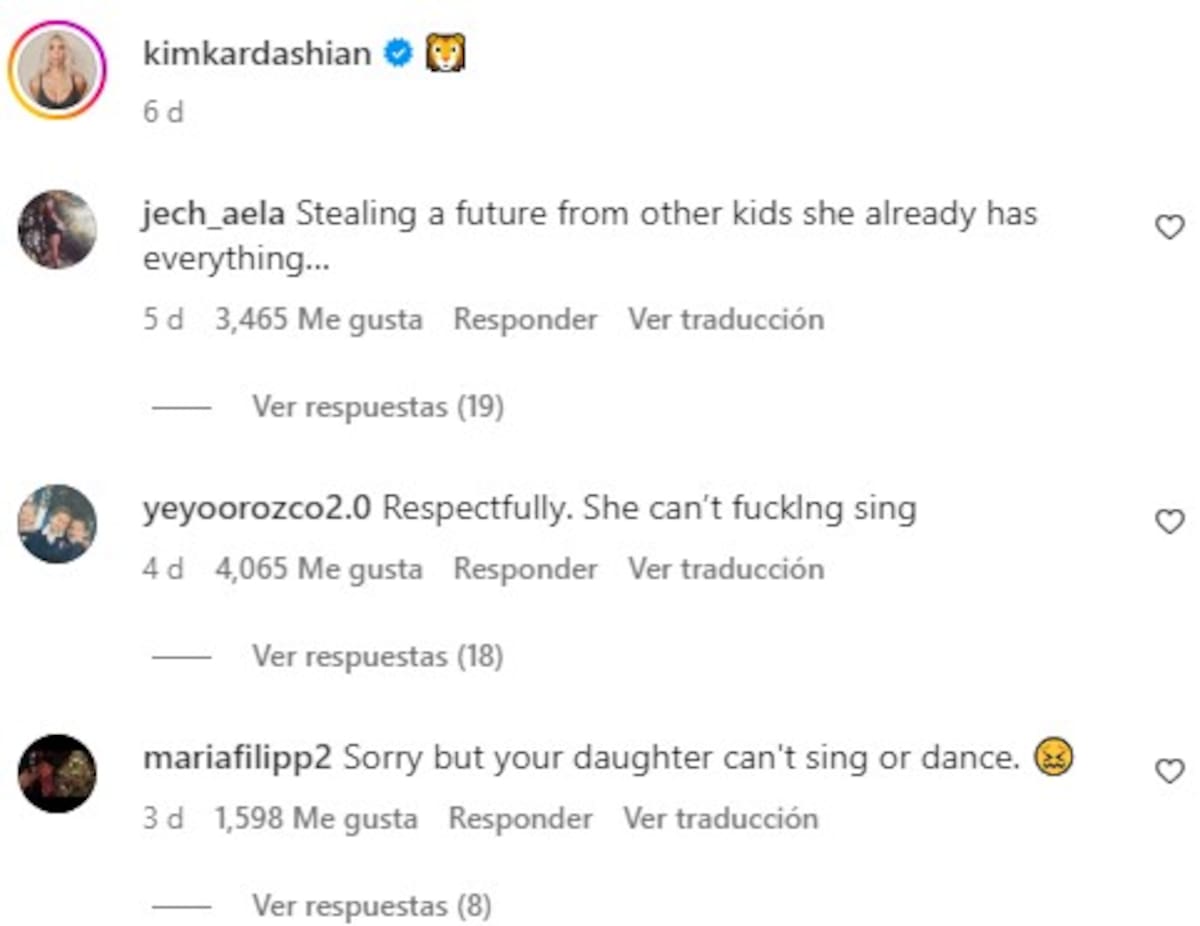The image size is (1200, 926).
Task: Open jech_aela's profile picture
Action: (57, 228)
